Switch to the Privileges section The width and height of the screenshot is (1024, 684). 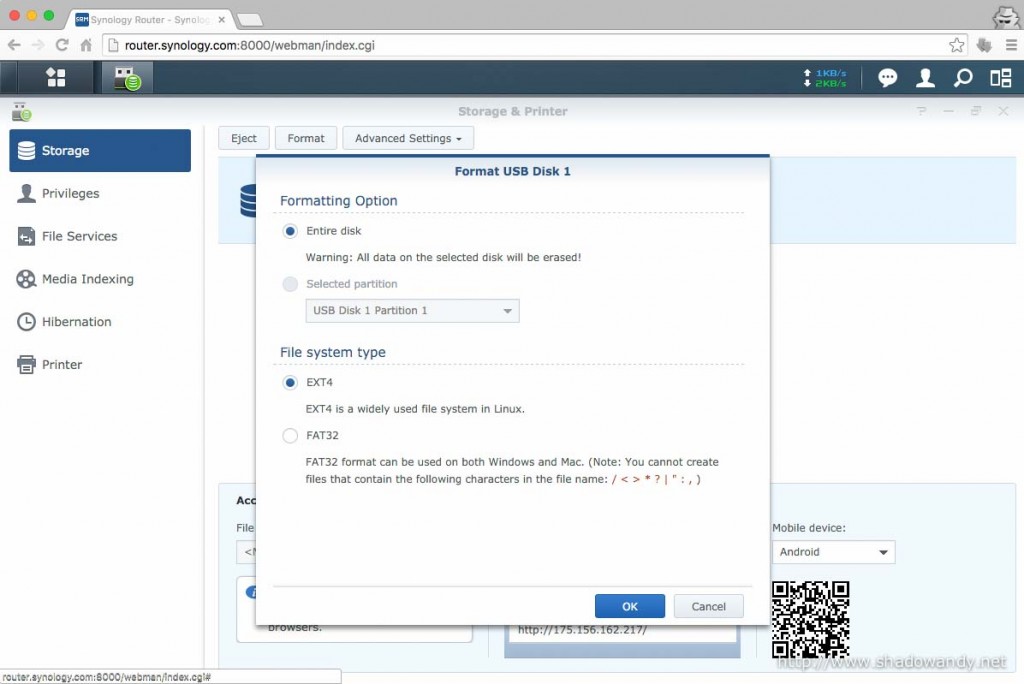100,193
